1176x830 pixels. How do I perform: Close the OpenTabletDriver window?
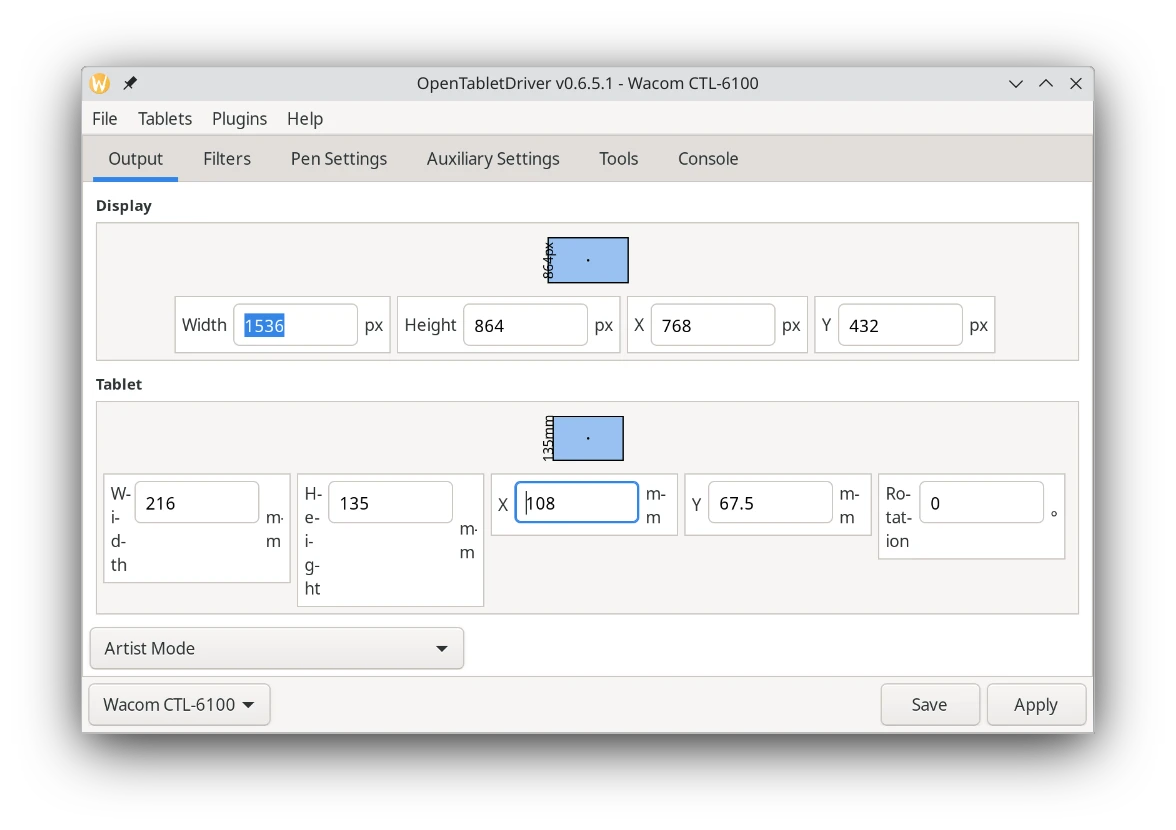point(1076,84)
